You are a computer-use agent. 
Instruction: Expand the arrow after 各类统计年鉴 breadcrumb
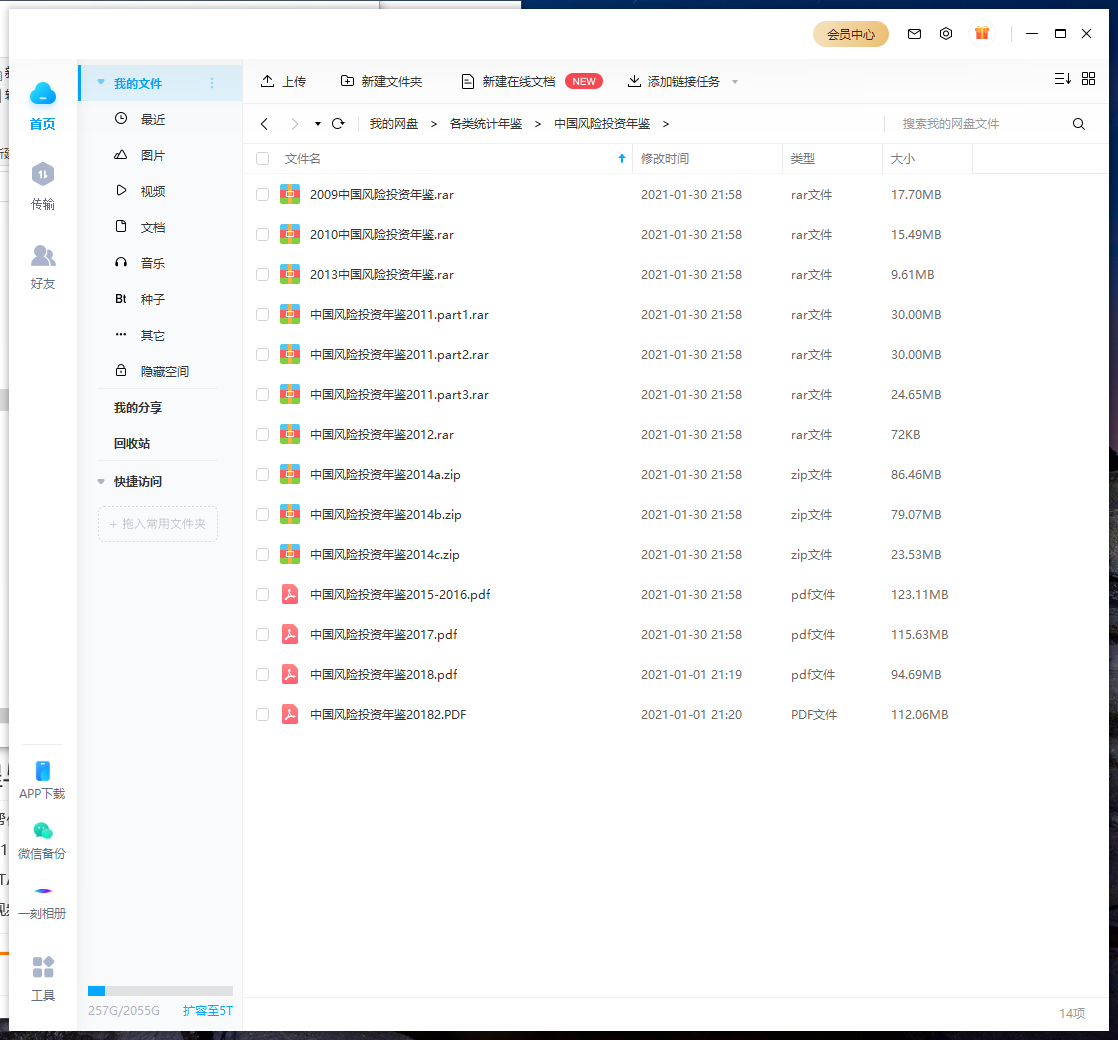[x=538, y=124]
